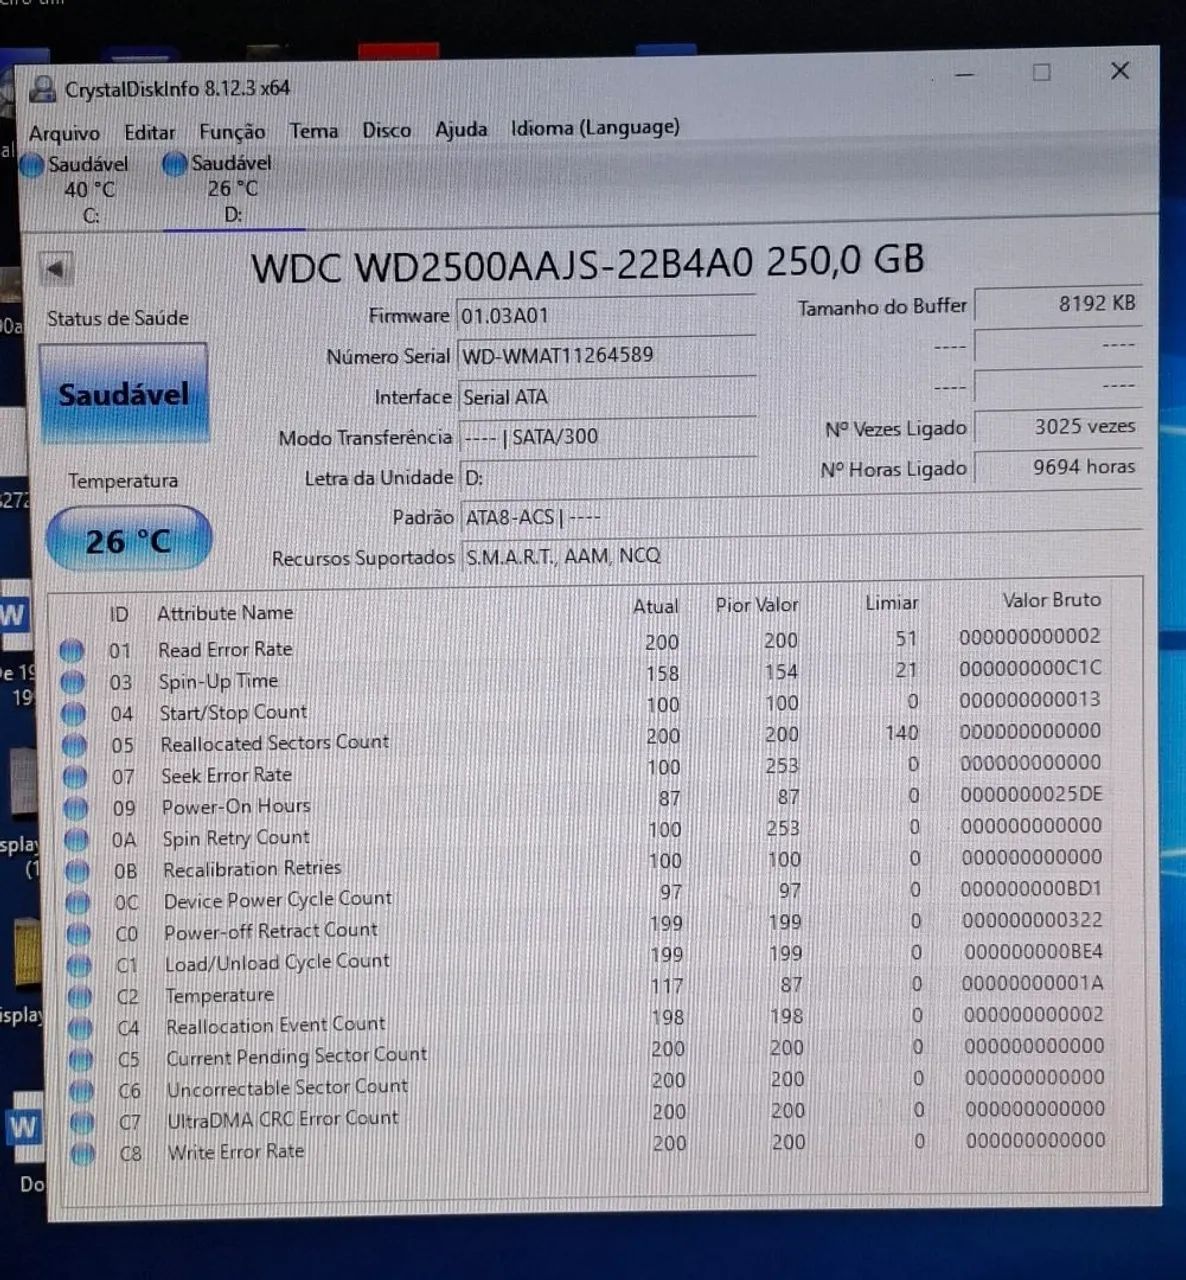Image resolution: width=1186 pixels, height=1280 pixels.
Task: Click the status icon for Power-On Hours
Action: (76, 808)
